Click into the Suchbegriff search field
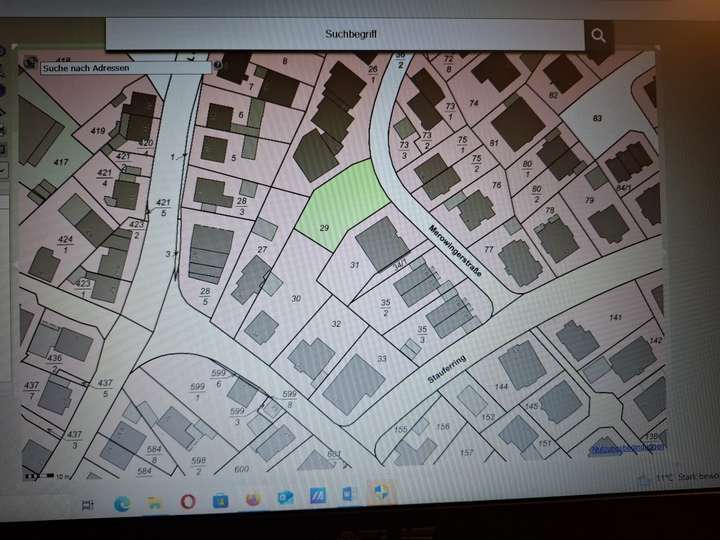Viewport: 720px width, 540px height. point(345,34)
